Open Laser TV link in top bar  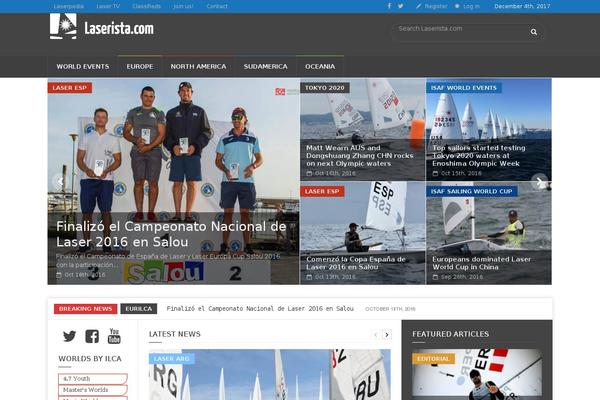[108, 6]
